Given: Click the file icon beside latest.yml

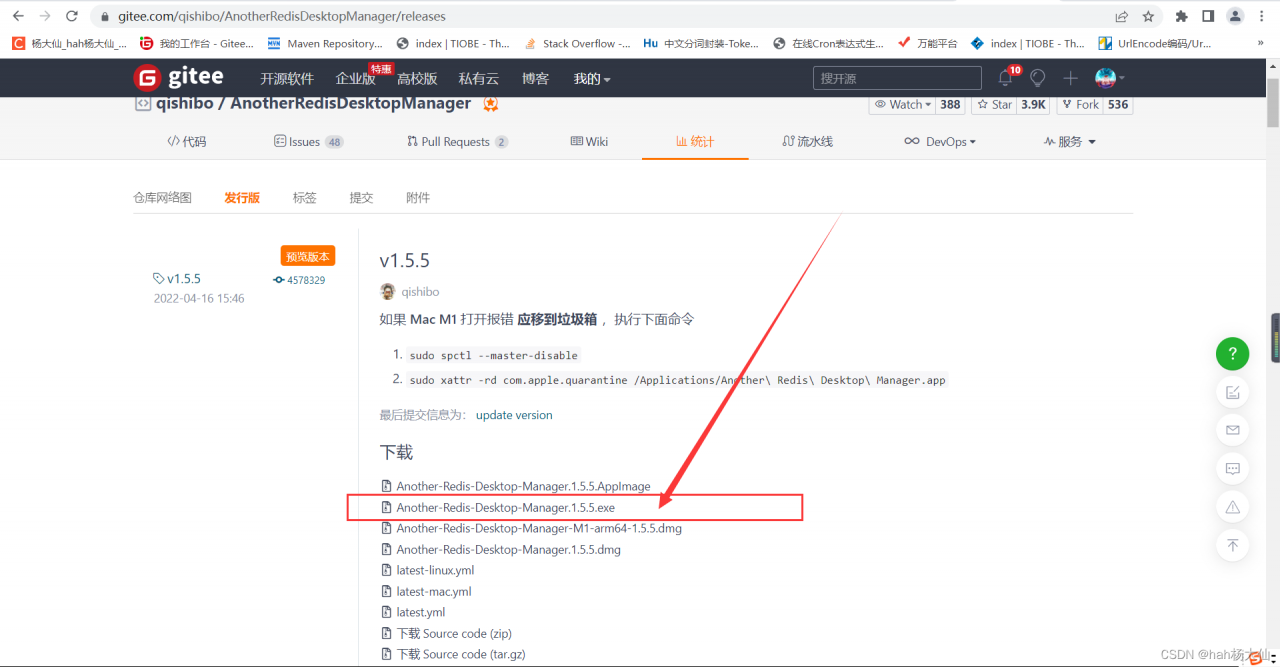Looking at the screenshot, I should (x=387, y=612).
